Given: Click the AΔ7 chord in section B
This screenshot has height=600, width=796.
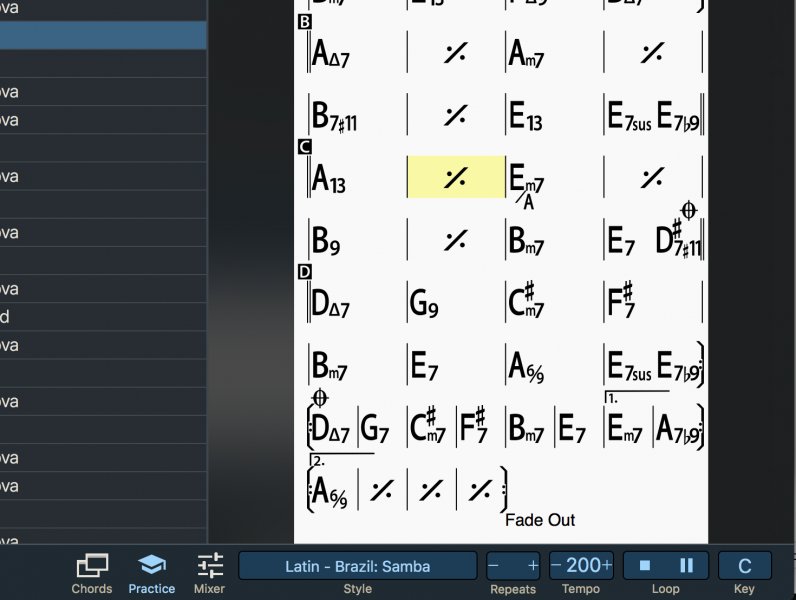Looking at the screenshot, I should [x=330, y=53].
